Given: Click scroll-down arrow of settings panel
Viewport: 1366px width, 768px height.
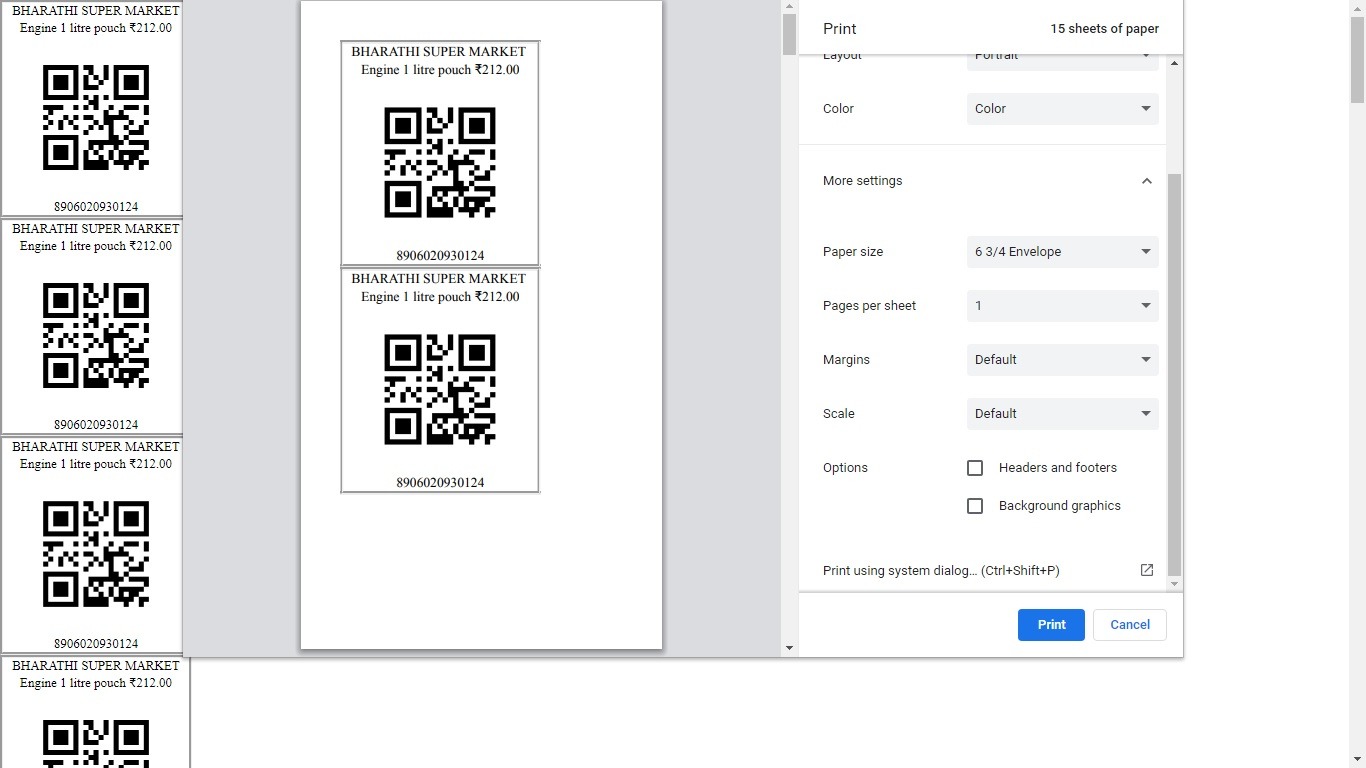Looking at the screenshot, I should point(1174,583).
